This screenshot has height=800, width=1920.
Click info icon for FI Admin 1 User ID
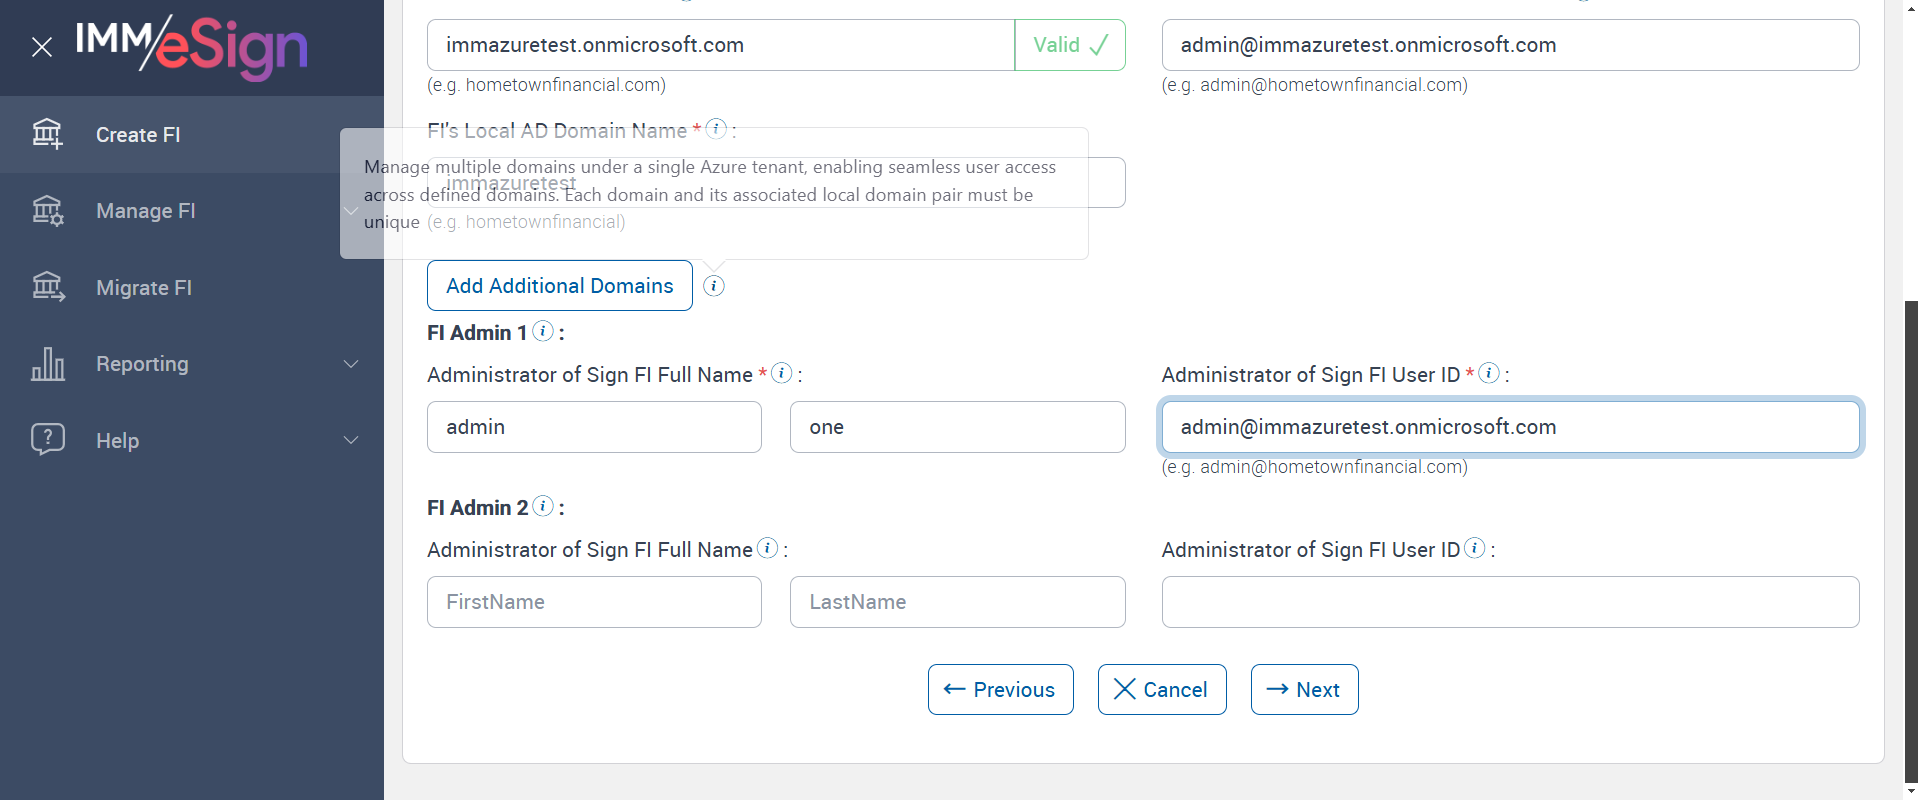pos(1489,373)
